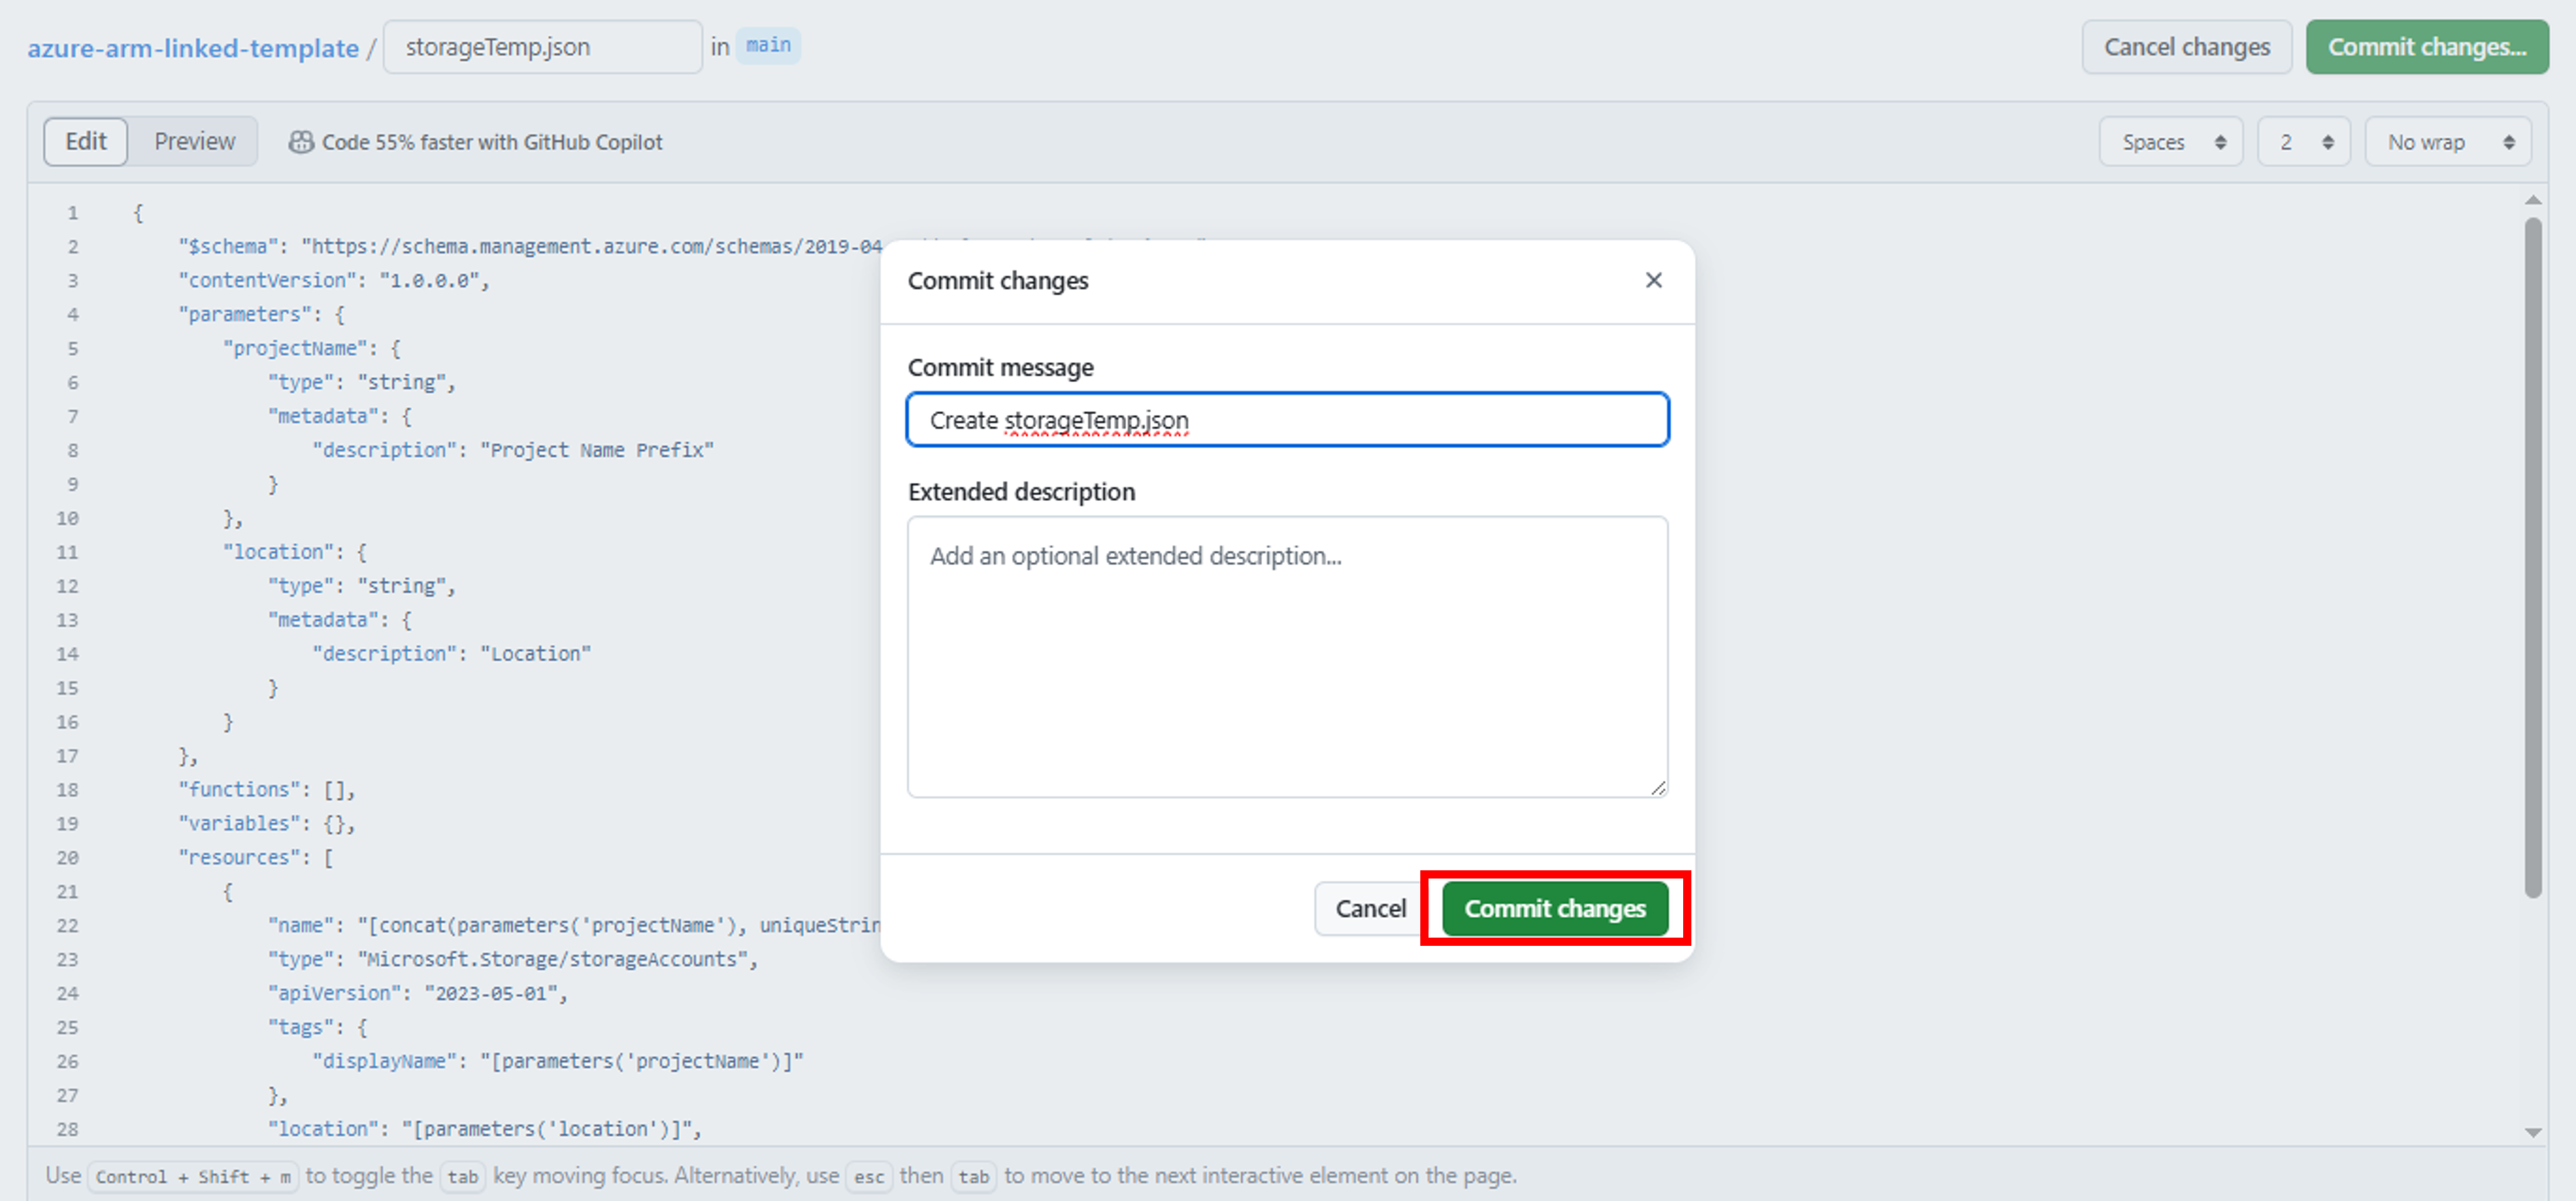This screenshot has height=1201, width=2576.
Task: Confirm with Commit changes inside the dialog
Action: (1554, 908)
